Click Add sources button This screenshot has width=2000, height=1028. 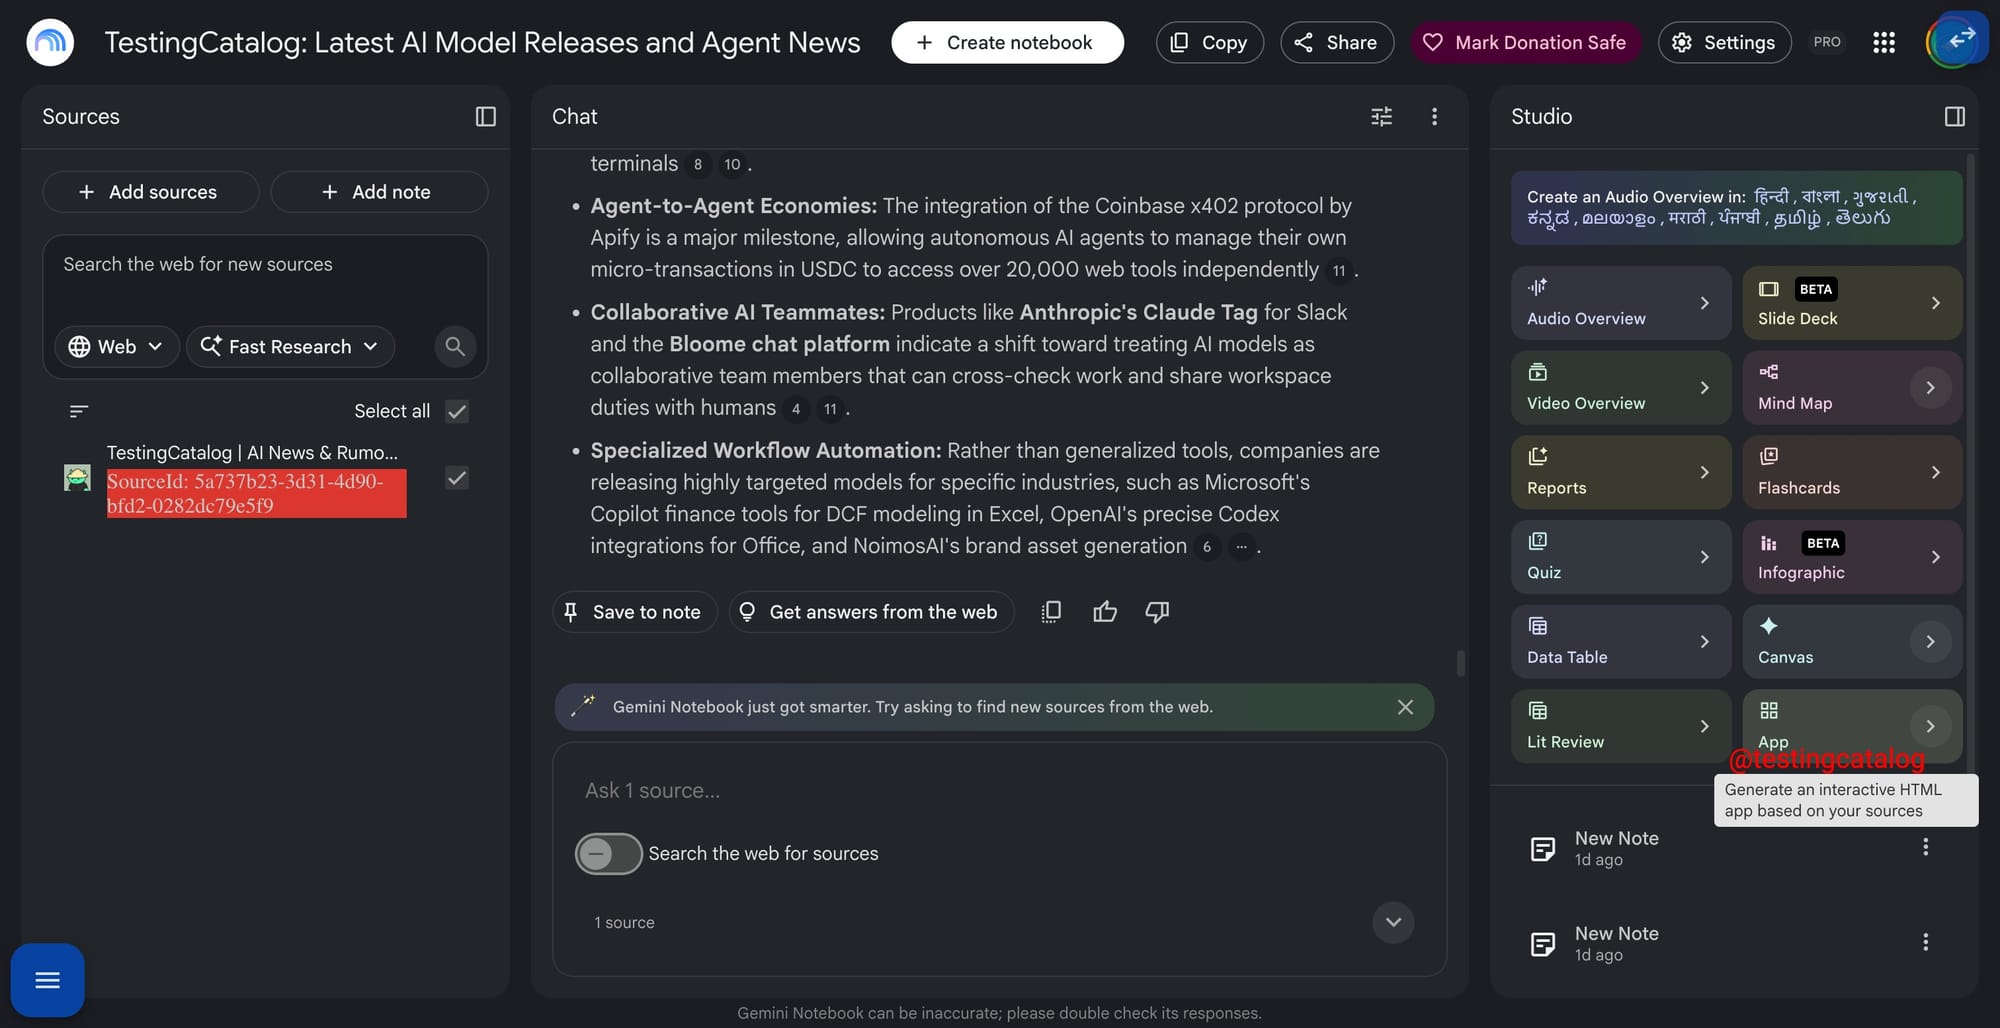[150, 192]
